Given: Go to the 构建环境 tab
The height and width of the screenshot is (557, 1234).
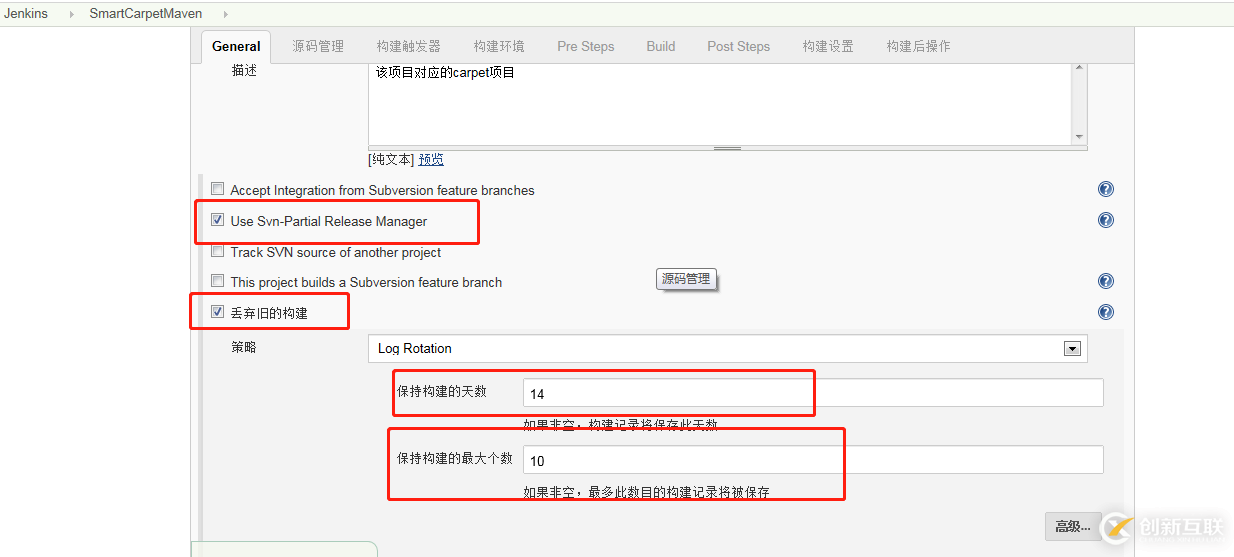Looking at the screenshot, I should (499, 46).
